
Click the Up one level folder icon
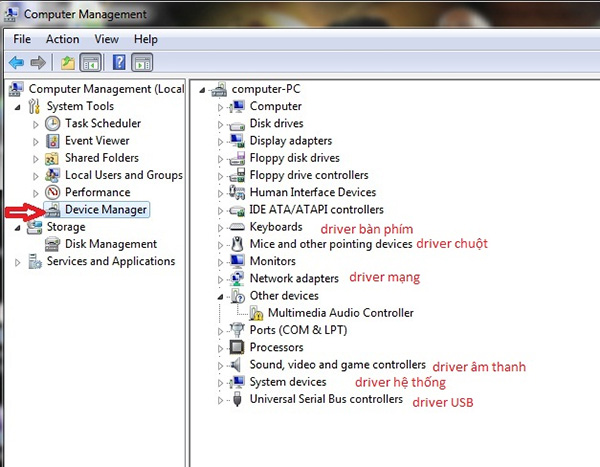coord(68,63)
